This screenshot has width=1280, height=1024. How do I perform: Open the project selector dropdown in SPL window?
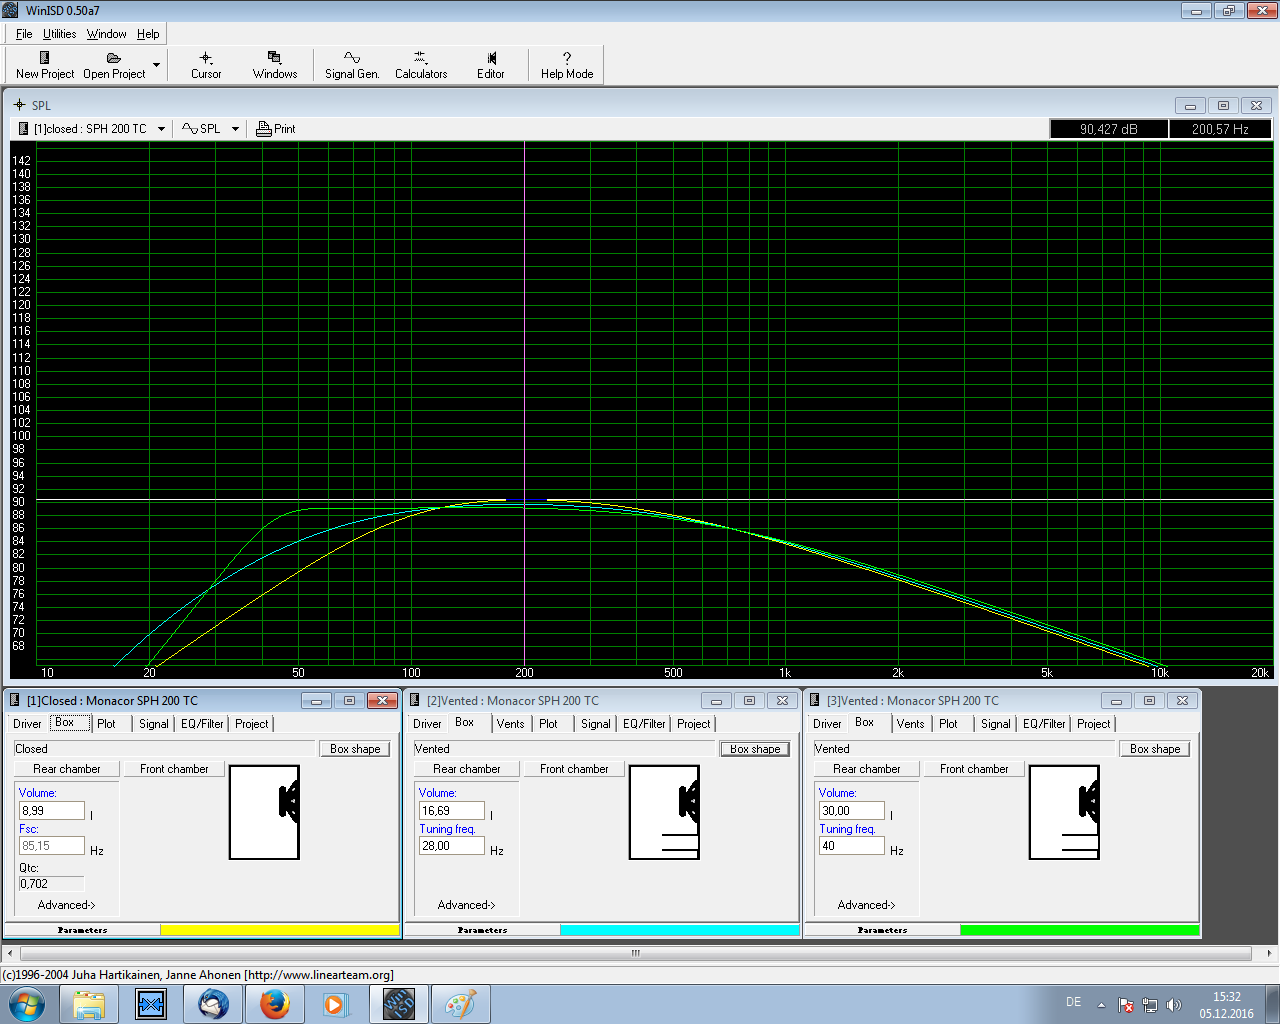click(x=161, y=129)
